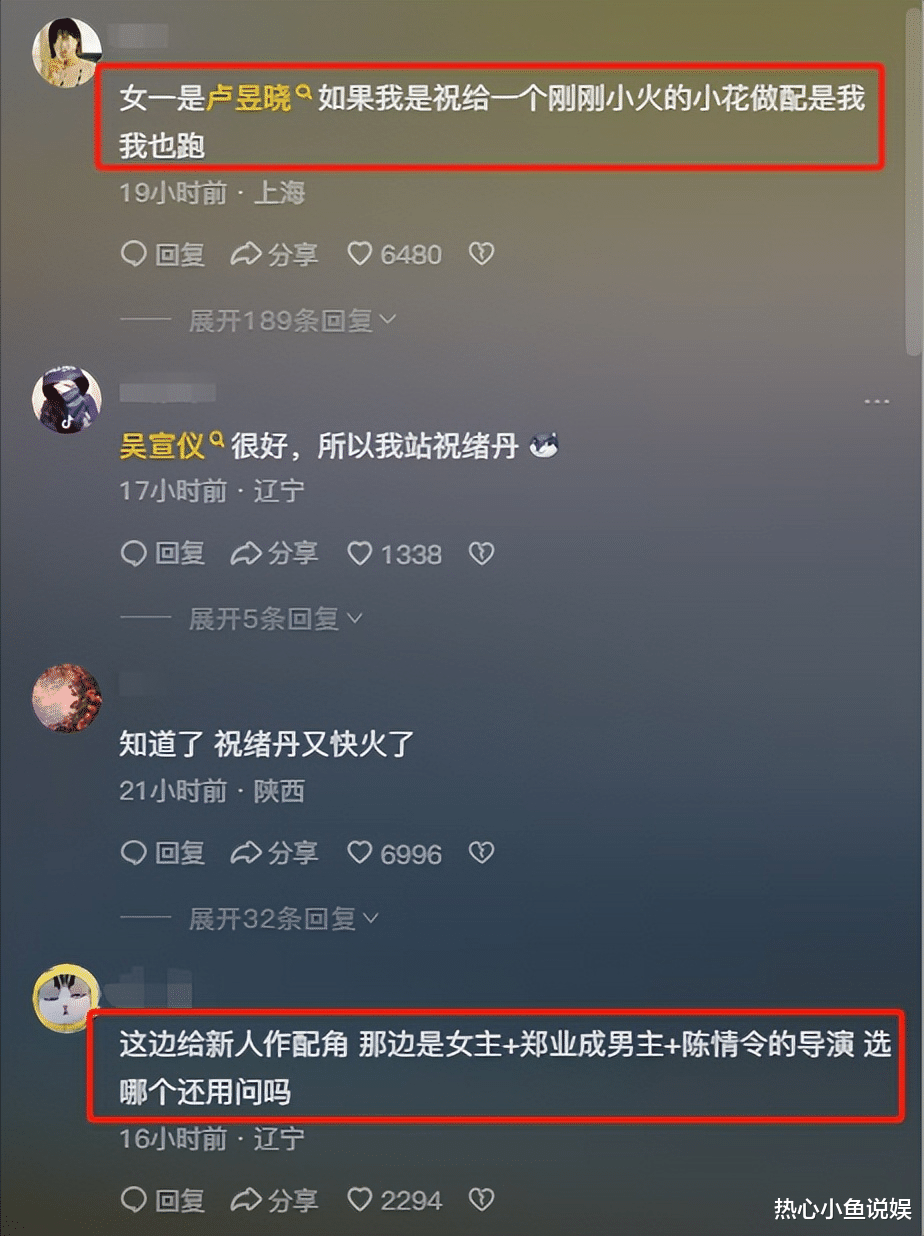Like the comment with 1338 likes
This screenshot has height=1236, width=924.
(395, 553)
